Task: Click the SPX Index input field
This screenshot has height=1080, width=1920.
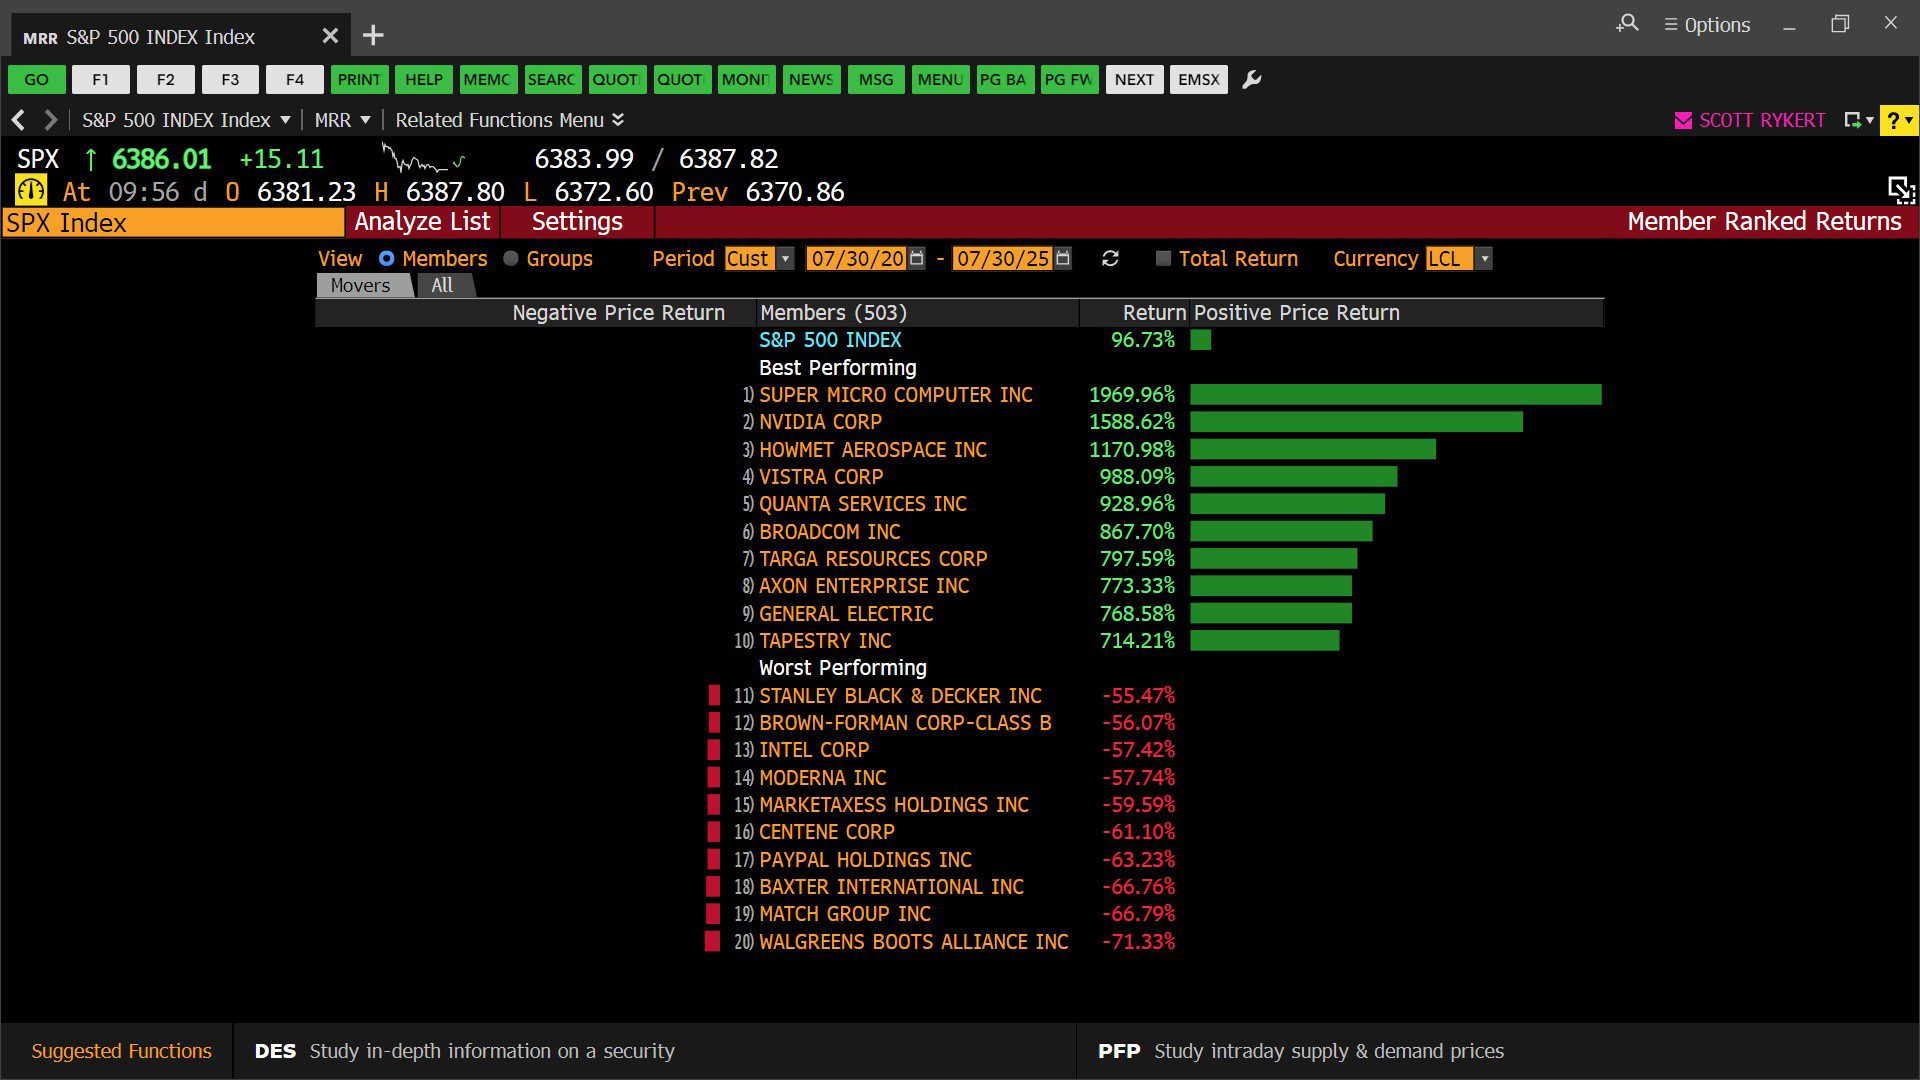Action: coord(172,223)
